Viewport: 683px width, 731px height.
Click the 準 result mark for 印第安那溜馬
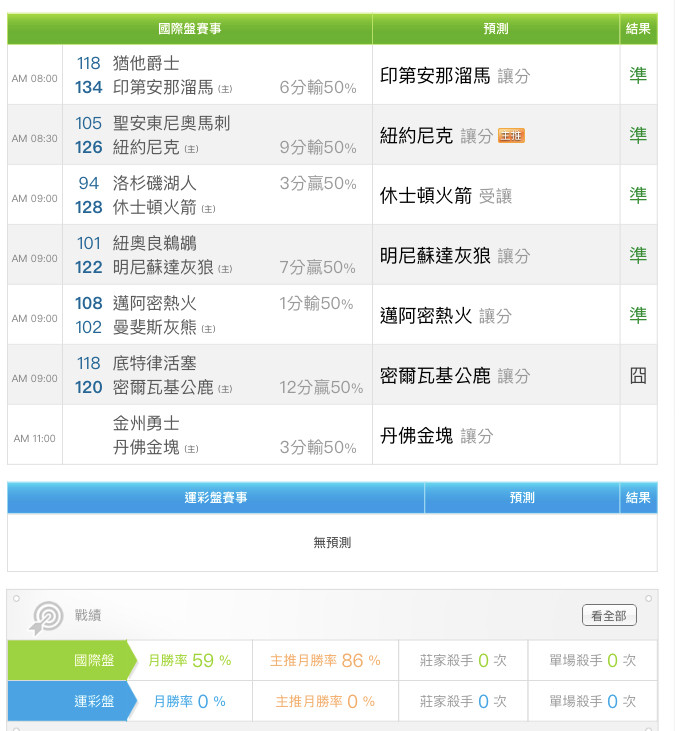(638, 75)
